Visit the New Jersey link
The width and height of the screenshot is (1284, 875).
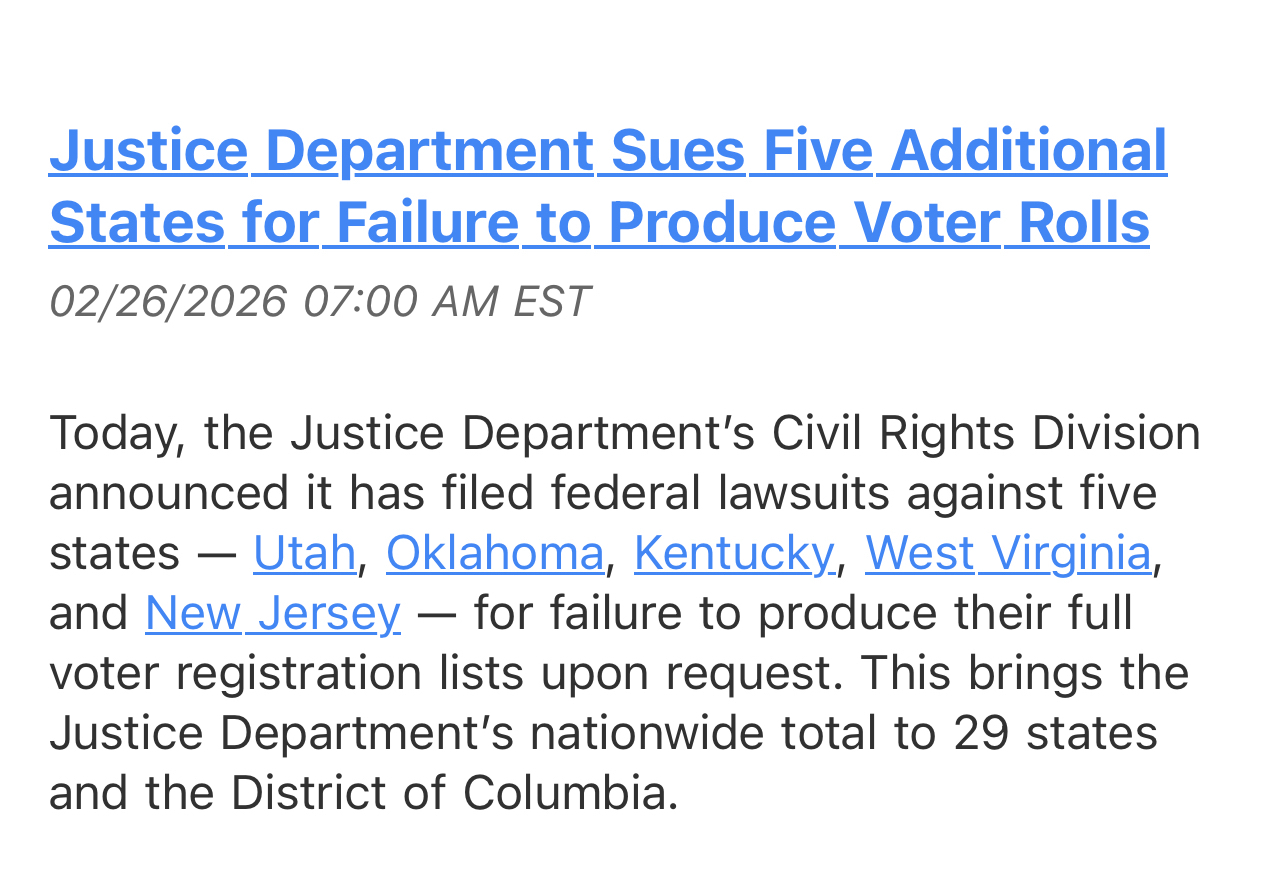pos(272,613)
